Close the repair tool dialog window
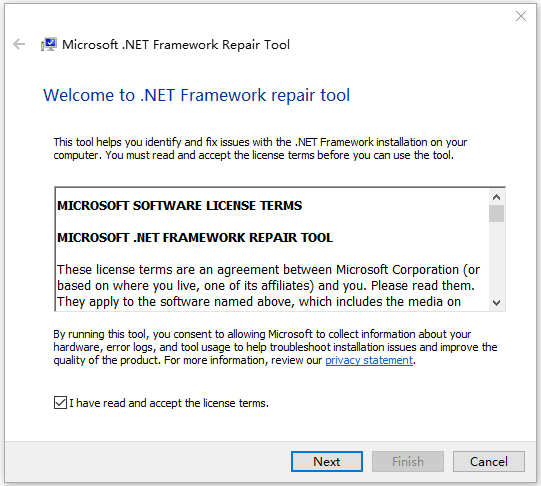 point(521,16)
